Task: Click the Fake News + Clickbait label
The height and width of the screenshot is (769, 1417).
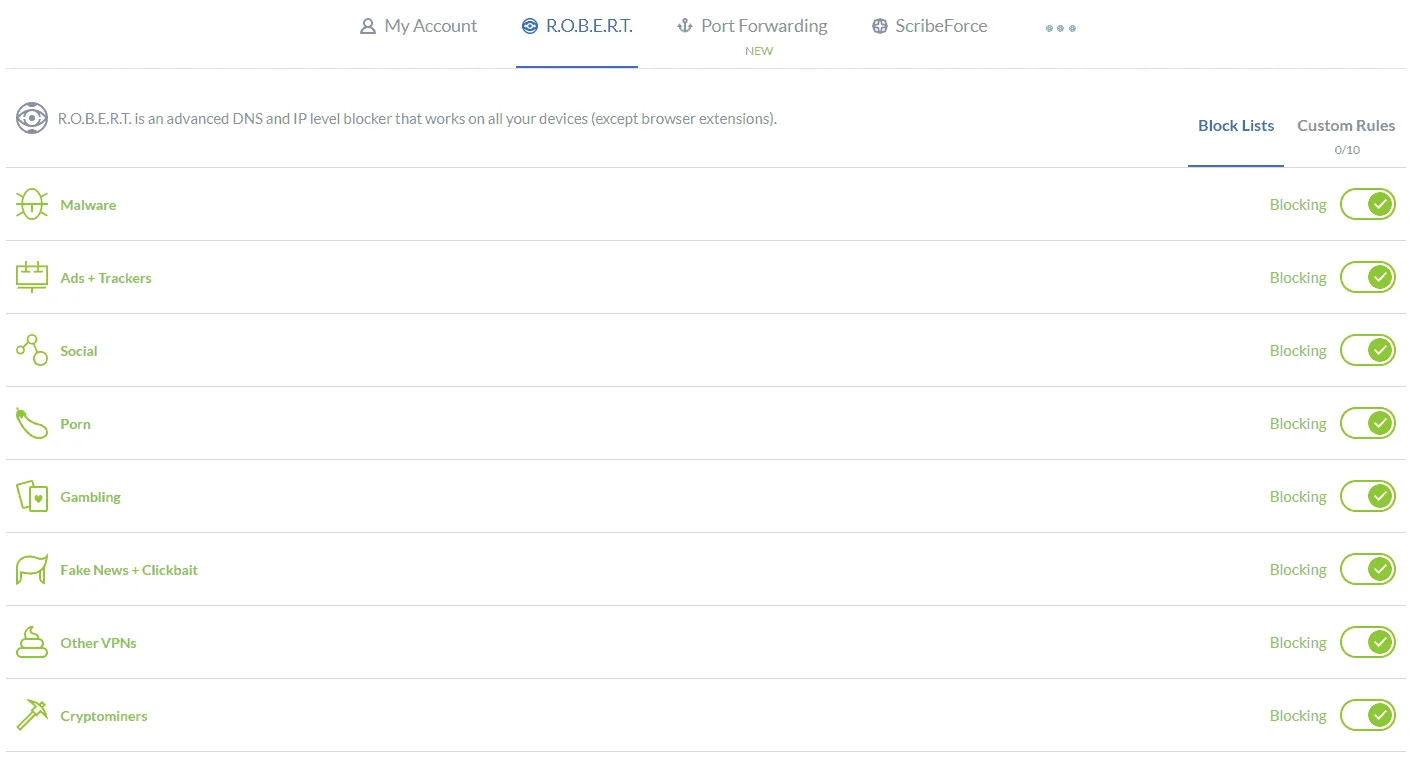Action: click(129, 570)
